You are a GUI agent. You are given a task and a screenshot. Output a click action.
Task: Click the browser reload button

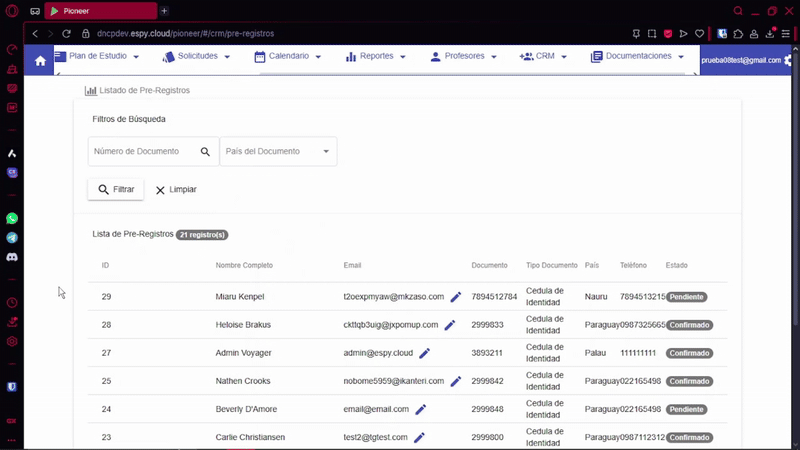(x=67, y=33)
